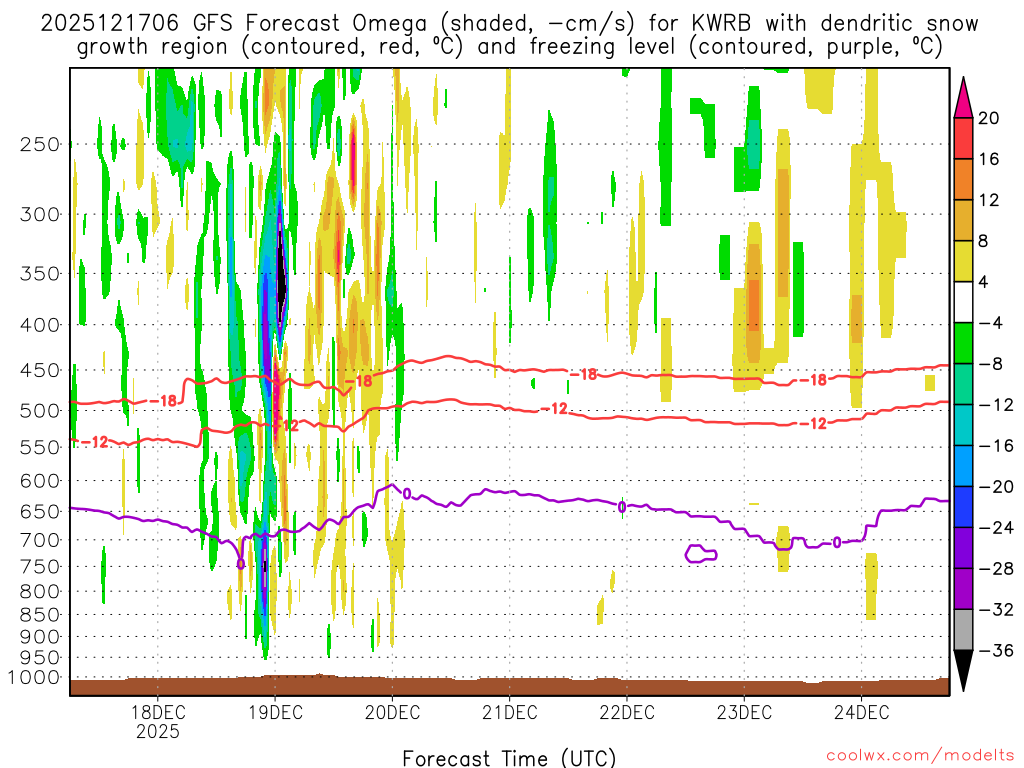Select the 900 pressure level label

pos(40,637)
